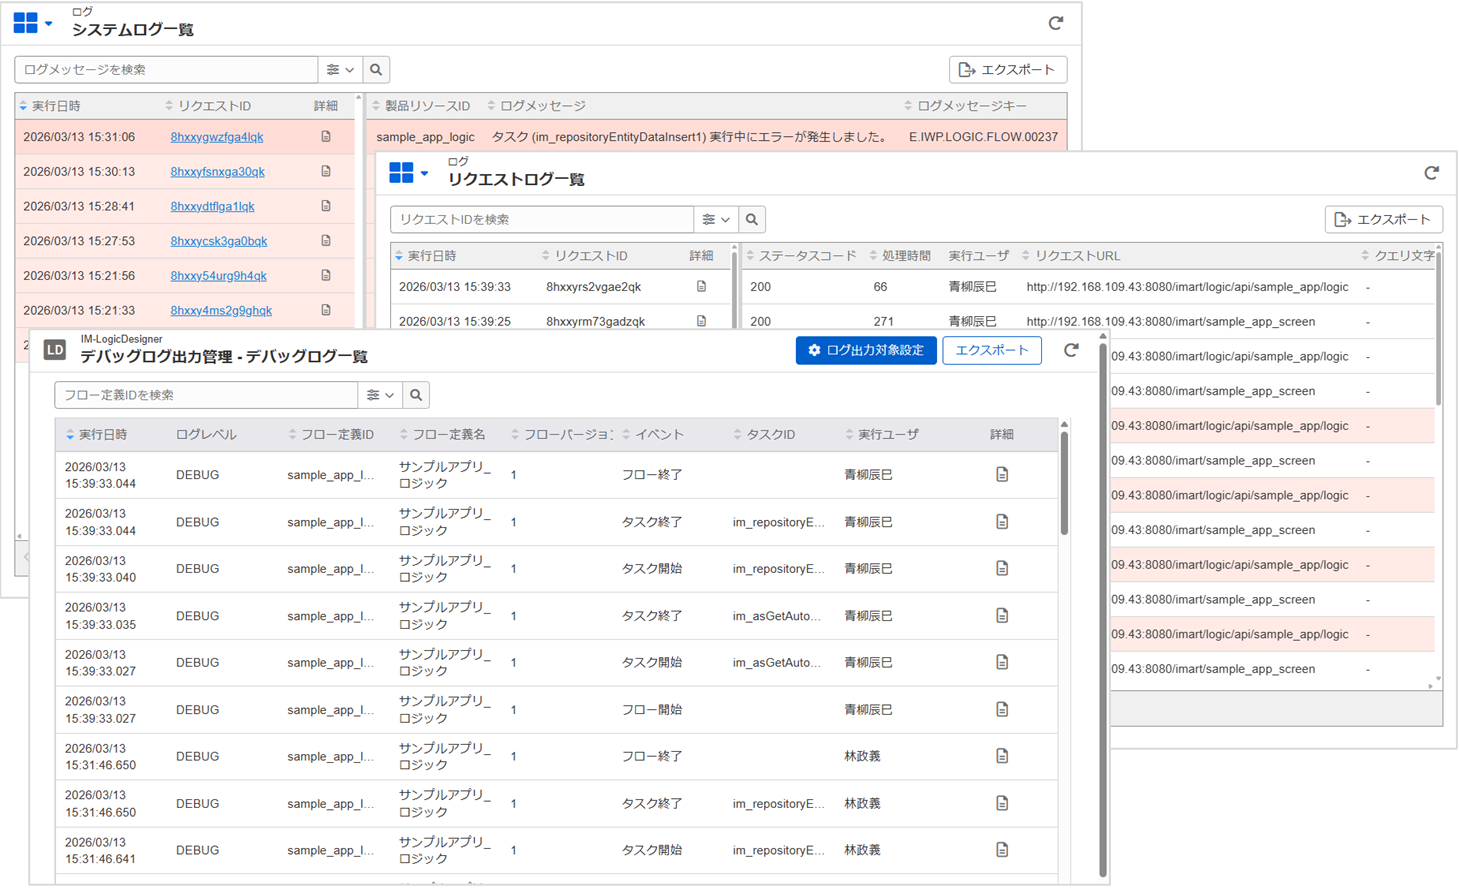
Task: Sort debug logs by 実行日時 column
Action: coord(102,435)
